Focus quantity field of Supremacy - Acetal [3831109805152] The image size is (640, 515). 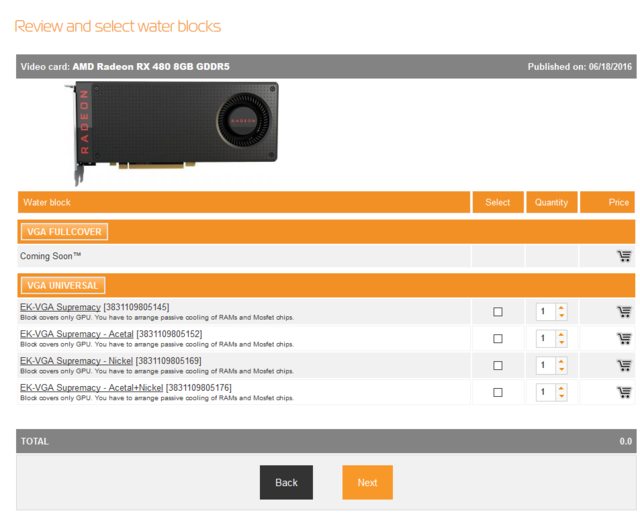(x=546, y=339)
